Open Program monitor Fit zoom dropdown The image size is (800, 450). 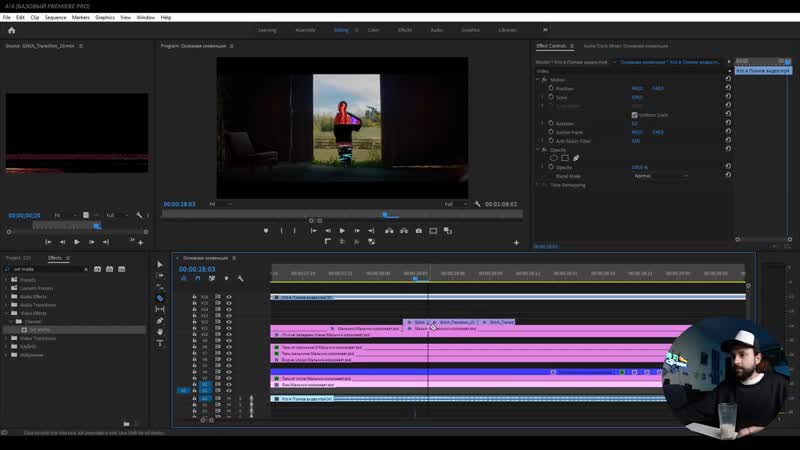point(220,204)
